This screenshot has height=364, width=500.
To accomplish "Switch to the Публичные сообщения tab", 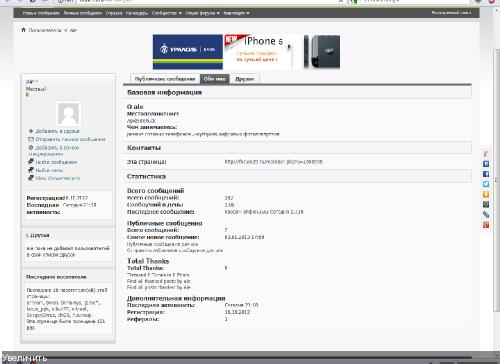I will 165,79.
